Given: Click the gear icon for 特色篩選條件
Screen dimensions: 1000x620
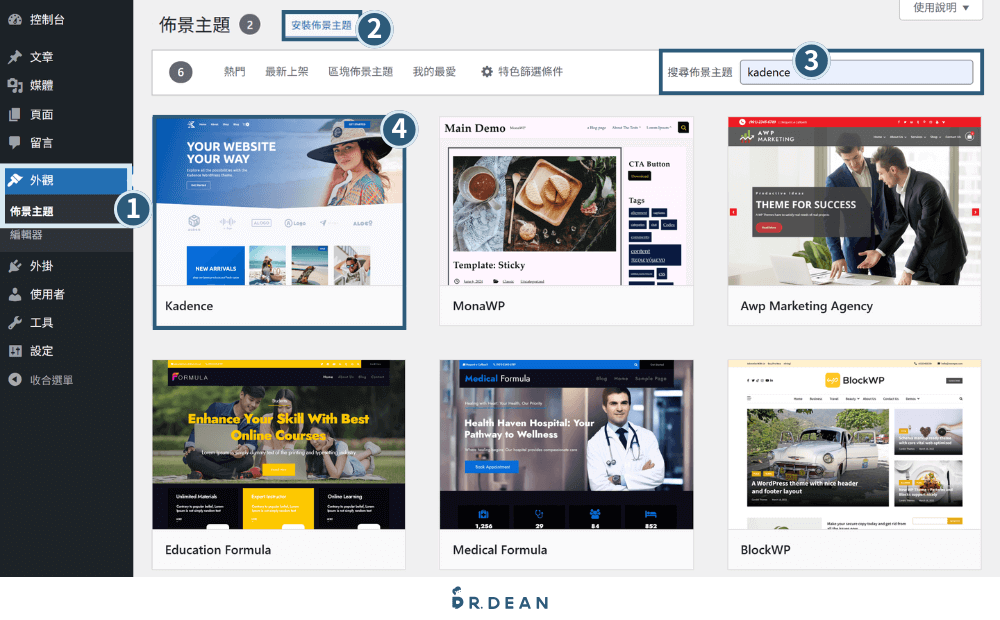Looking at the screenshot, I should [487, 71].
